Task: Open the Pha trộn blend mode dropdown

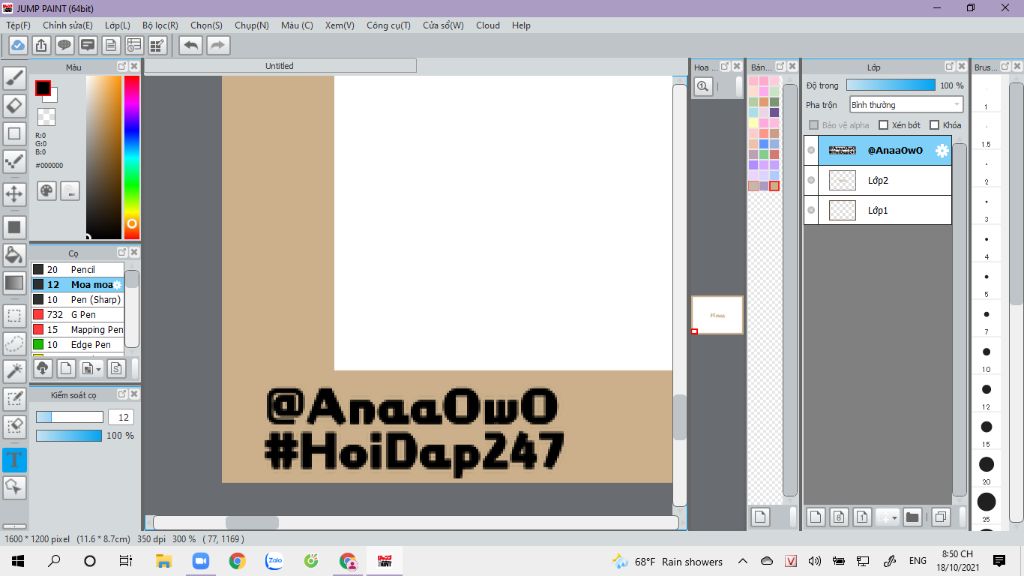Action: tap(906, 104)
